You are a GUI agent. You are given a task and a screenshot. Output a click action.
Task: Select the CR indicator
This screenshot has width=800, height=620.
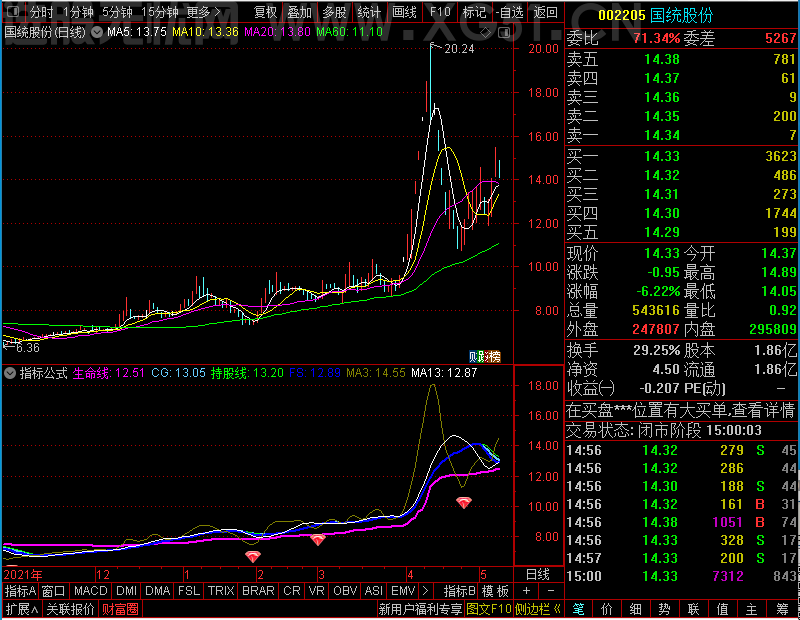pyautogui.click(x=291, y=591)
